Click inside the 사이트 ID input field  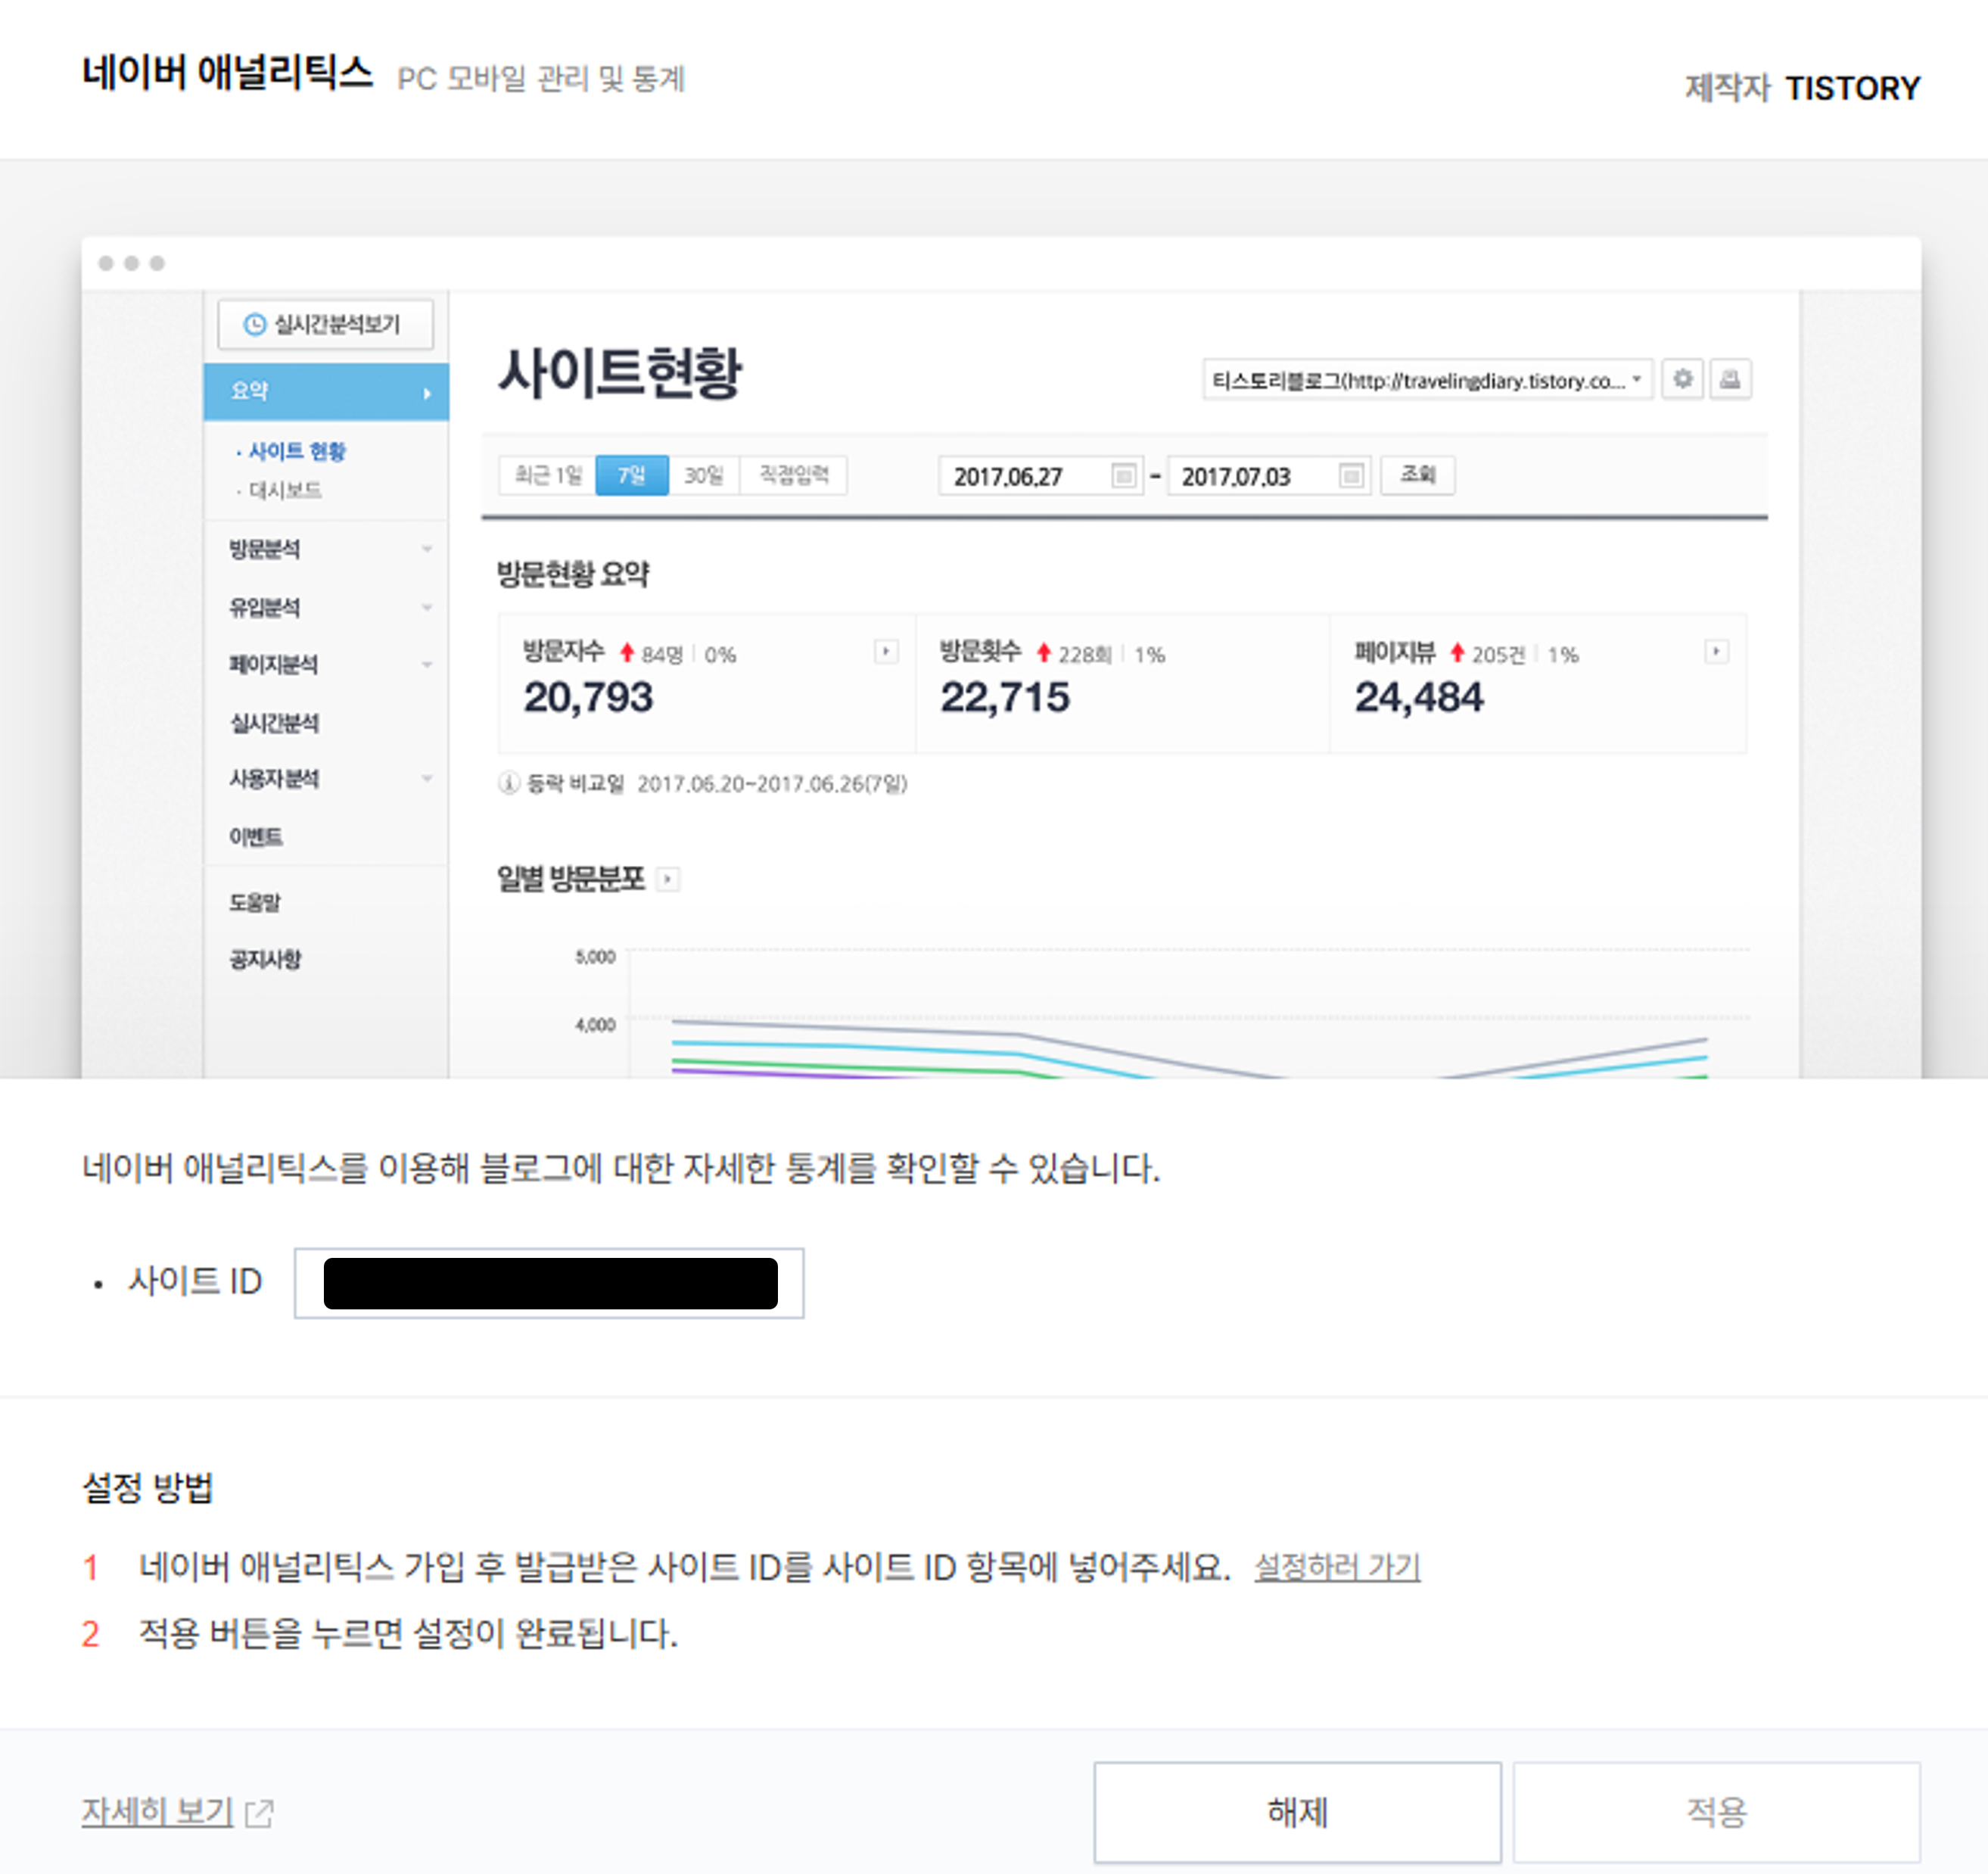tap(548, 1283)
